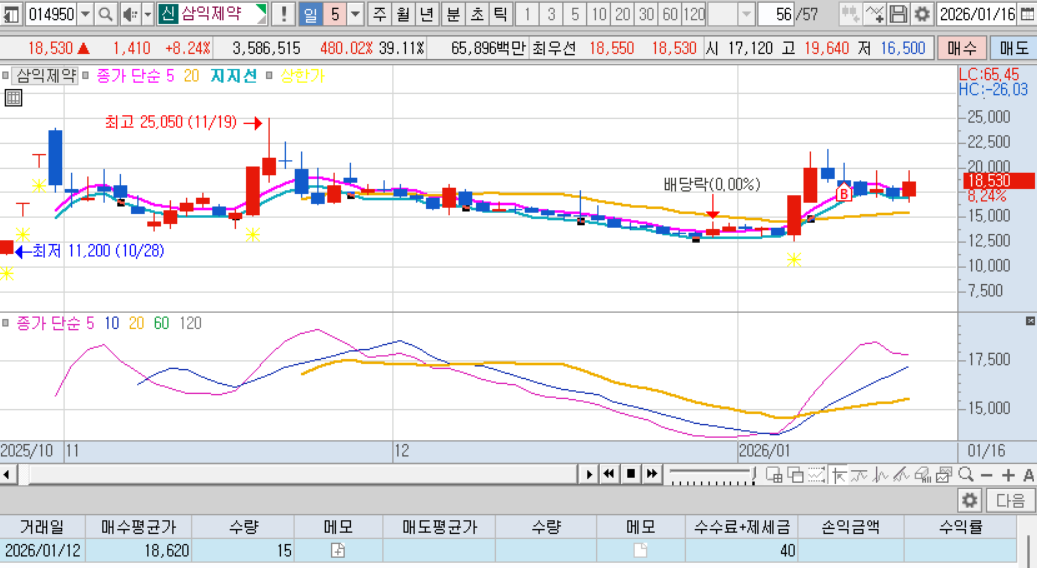Select the 일 daily period toggle
This screenshot has height=568, width=1037.
(310, 14)
